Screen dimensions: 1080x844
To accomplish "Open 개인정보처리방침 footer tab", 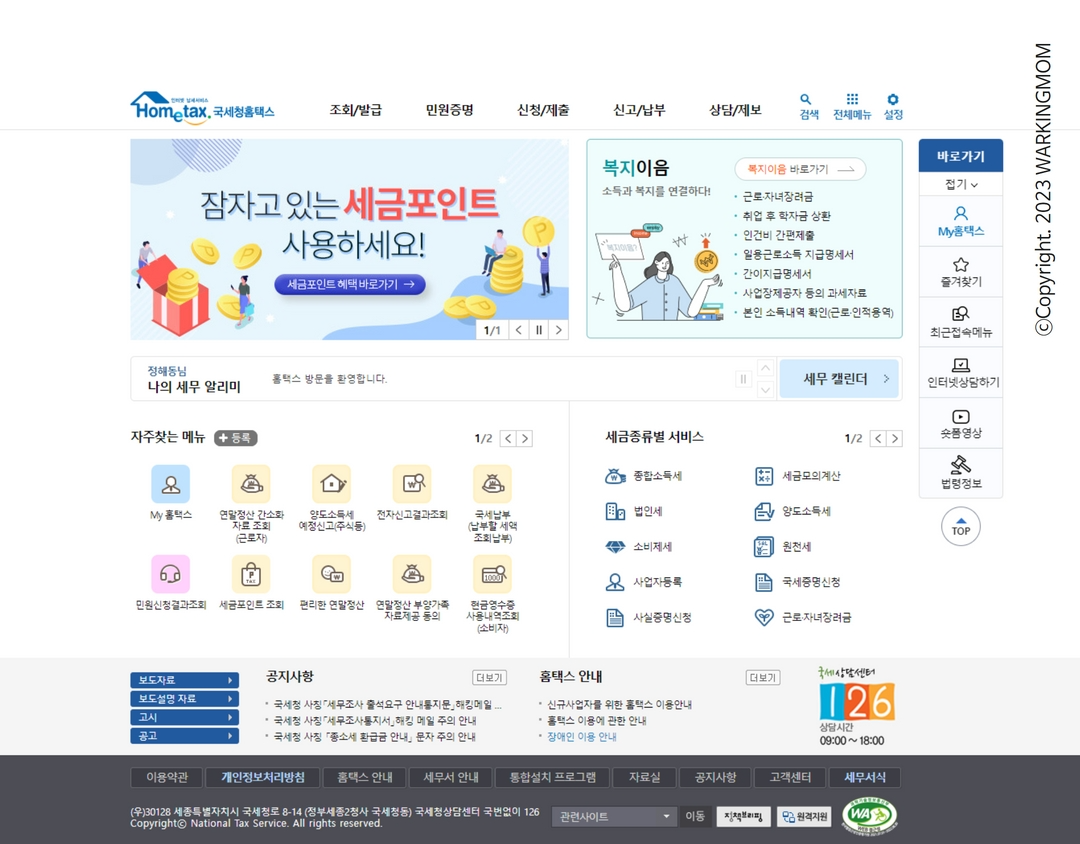I will click(x=263, y=777).
